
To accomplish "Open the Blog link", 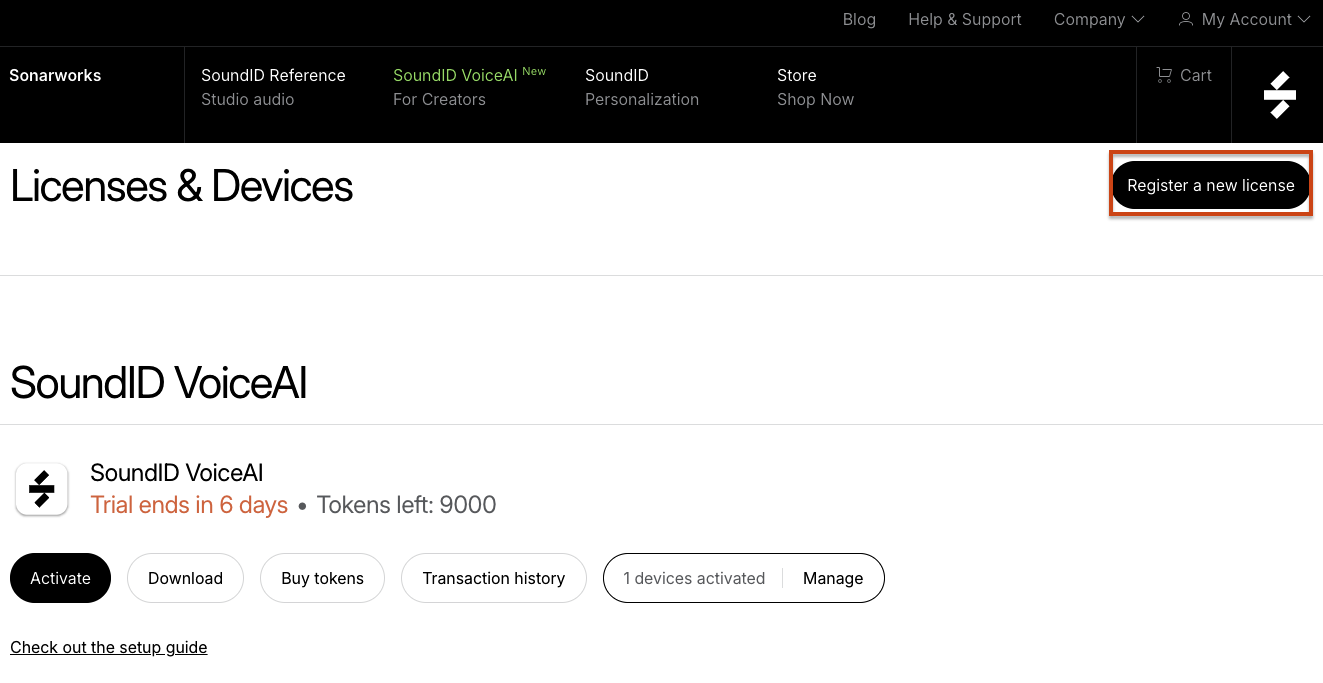I will click(859, 19).
